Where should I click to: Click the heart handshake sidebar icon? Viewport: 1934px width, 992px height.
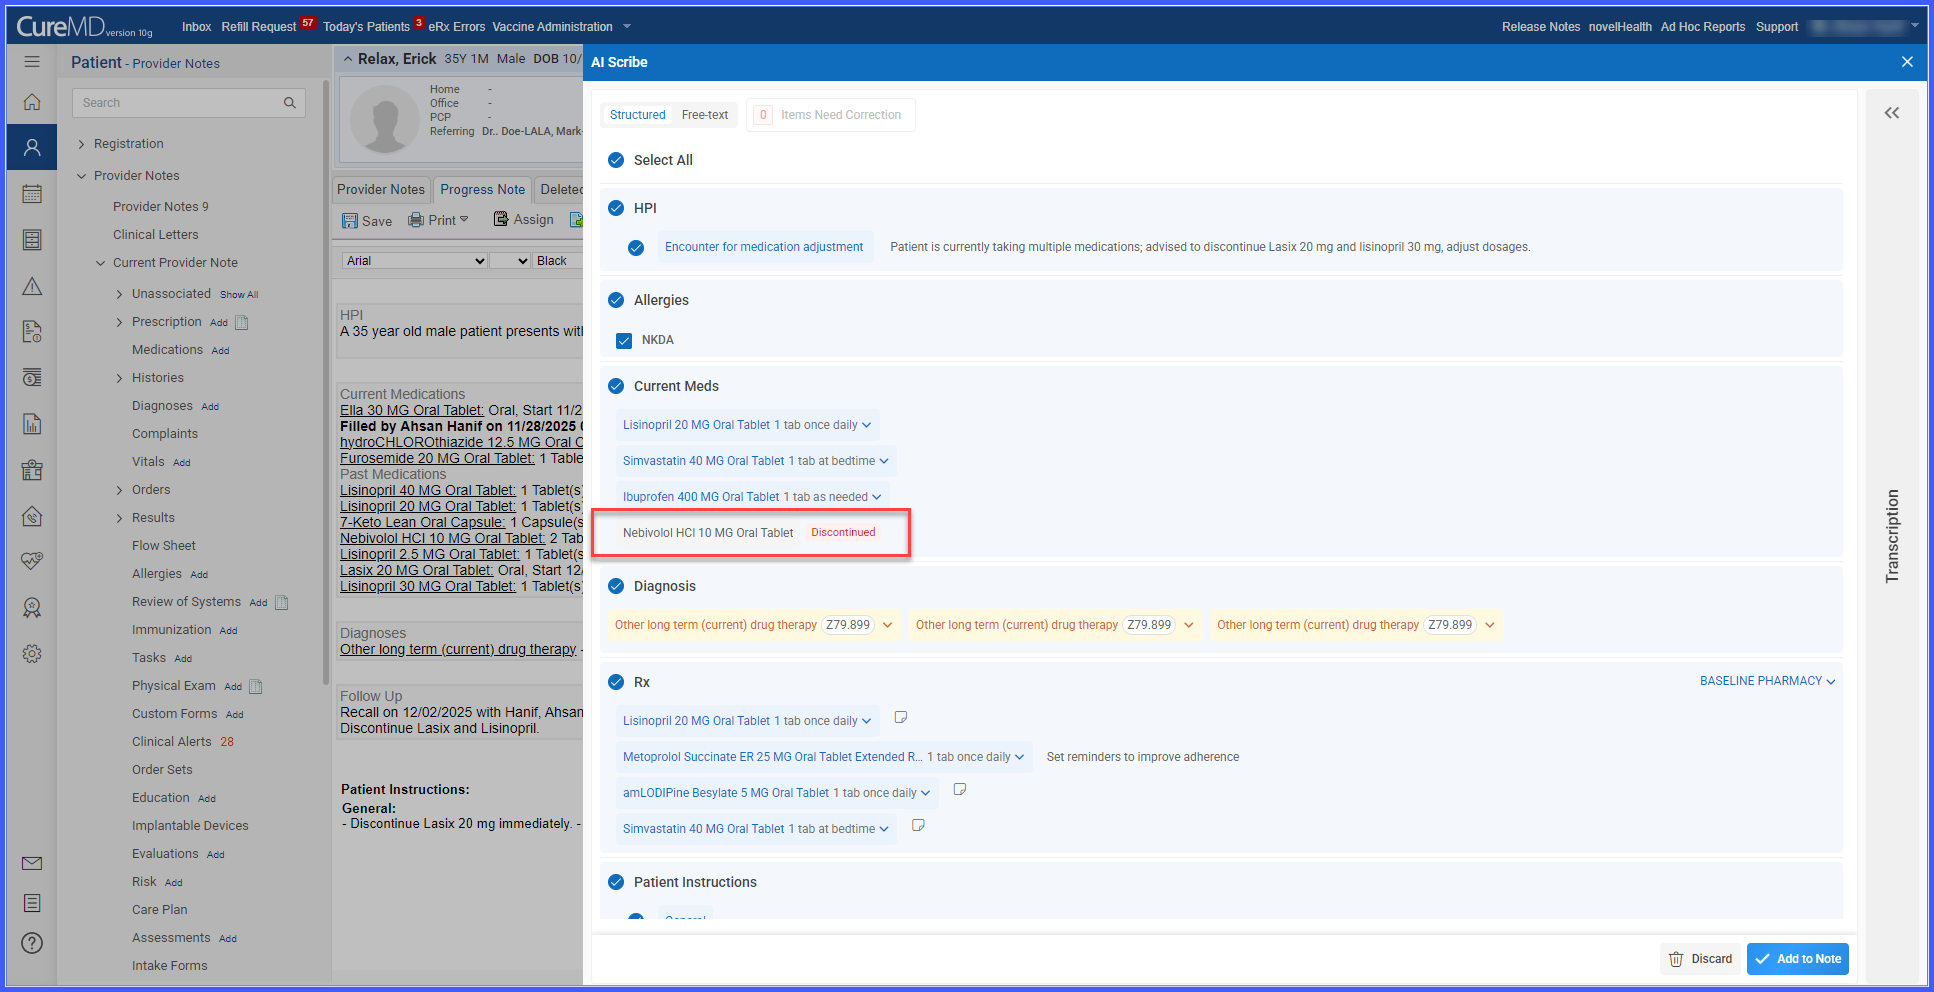click(32, 561)
